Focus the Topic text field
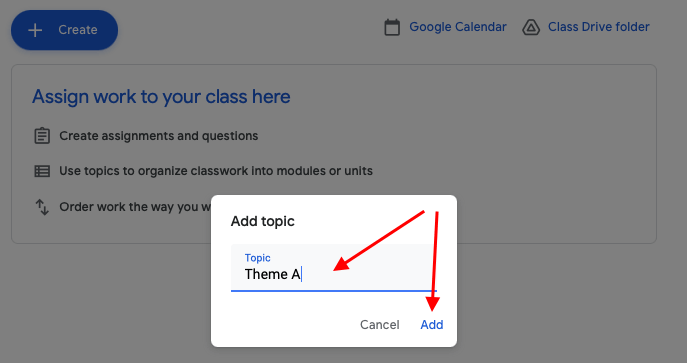The width and height of the screenshot is (687, 363). point(334,268)
